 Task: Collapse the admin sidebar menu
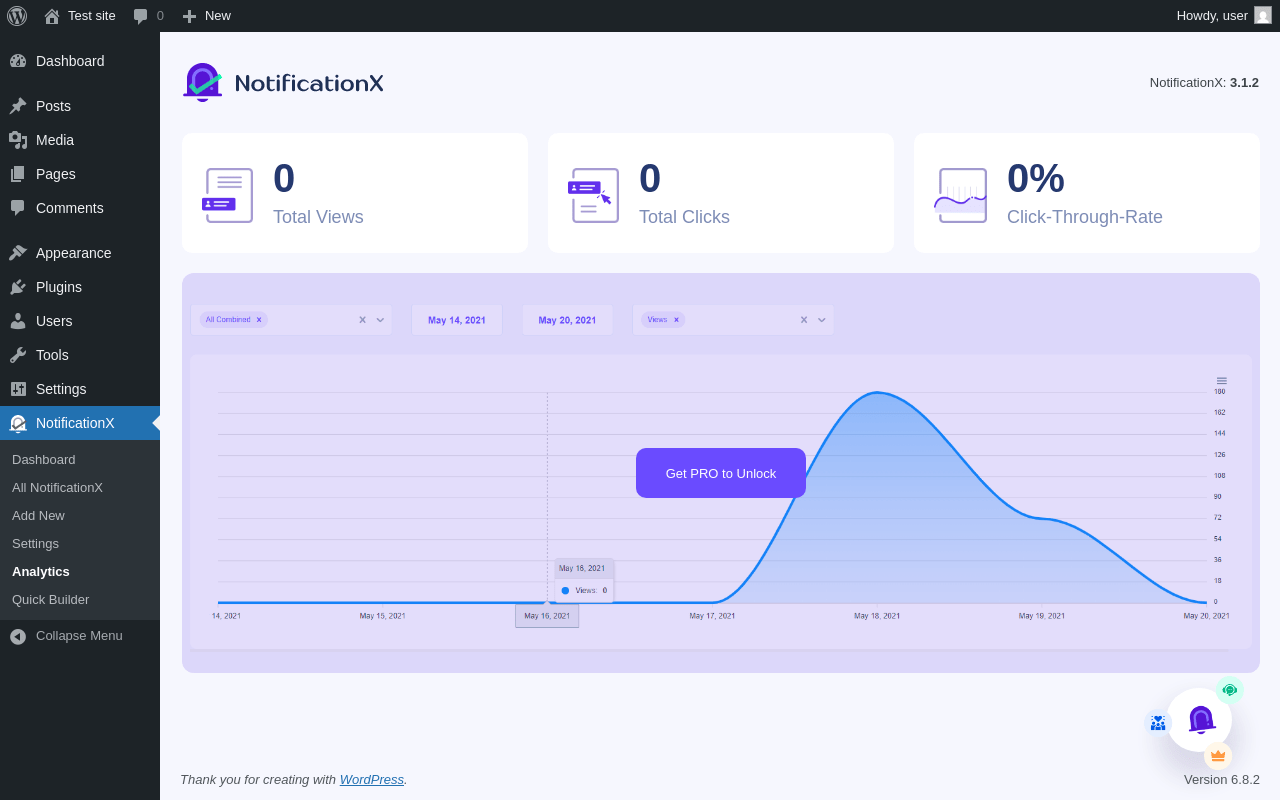(80, 636)
